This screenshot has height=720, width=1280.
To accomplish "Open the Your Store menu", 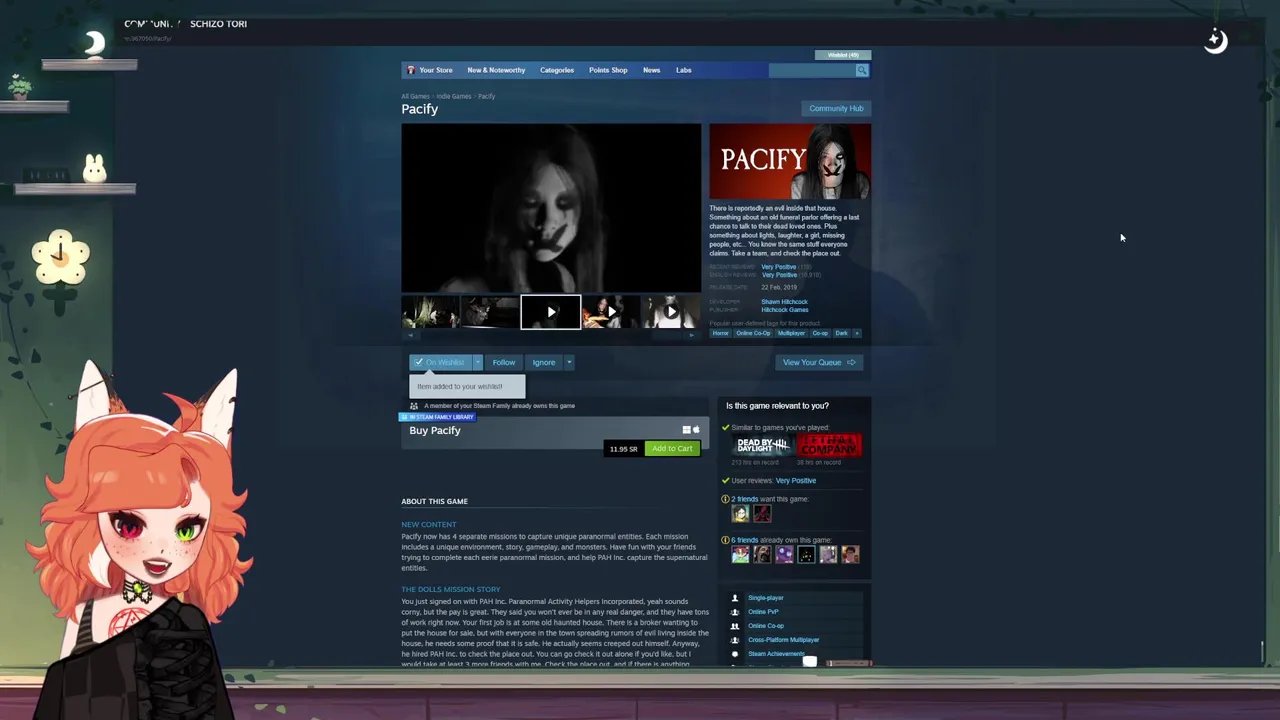I will 436,70.
